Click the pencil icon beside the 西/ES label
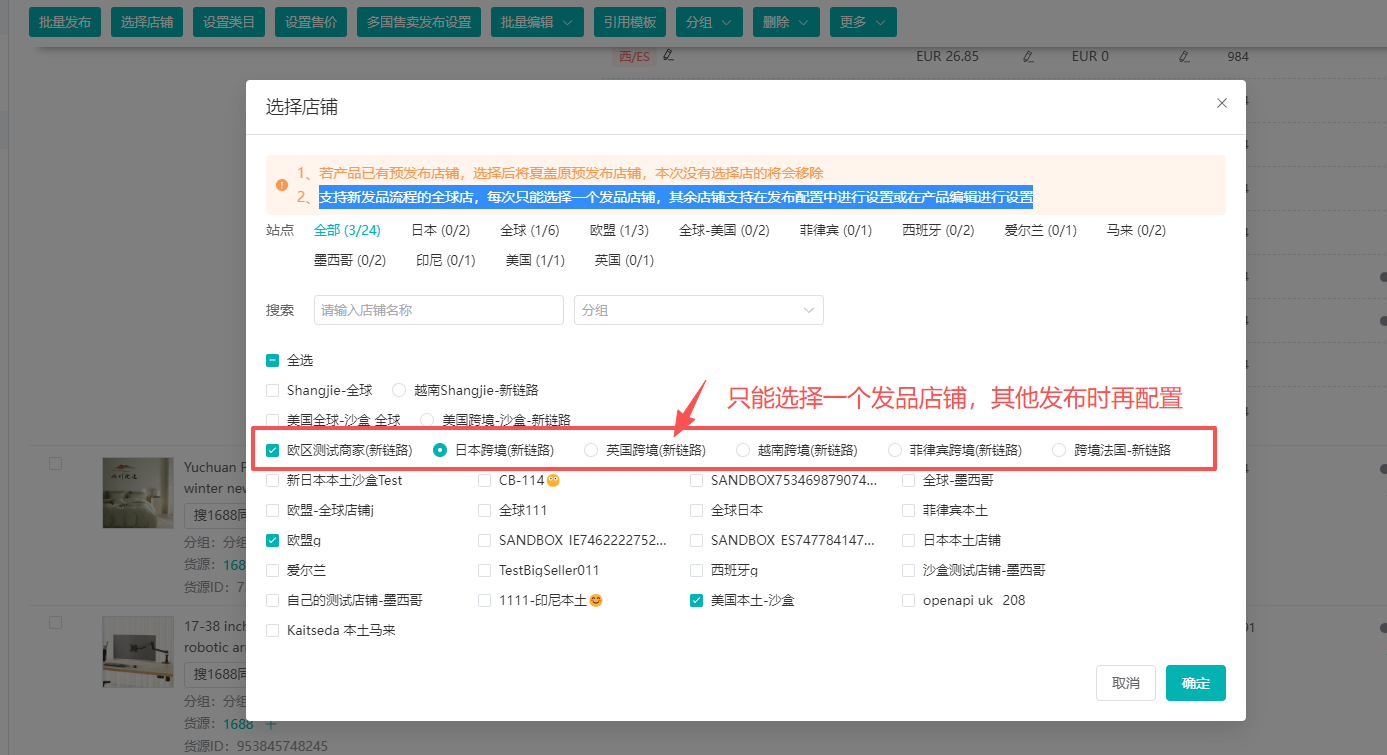 coord(667,57)
